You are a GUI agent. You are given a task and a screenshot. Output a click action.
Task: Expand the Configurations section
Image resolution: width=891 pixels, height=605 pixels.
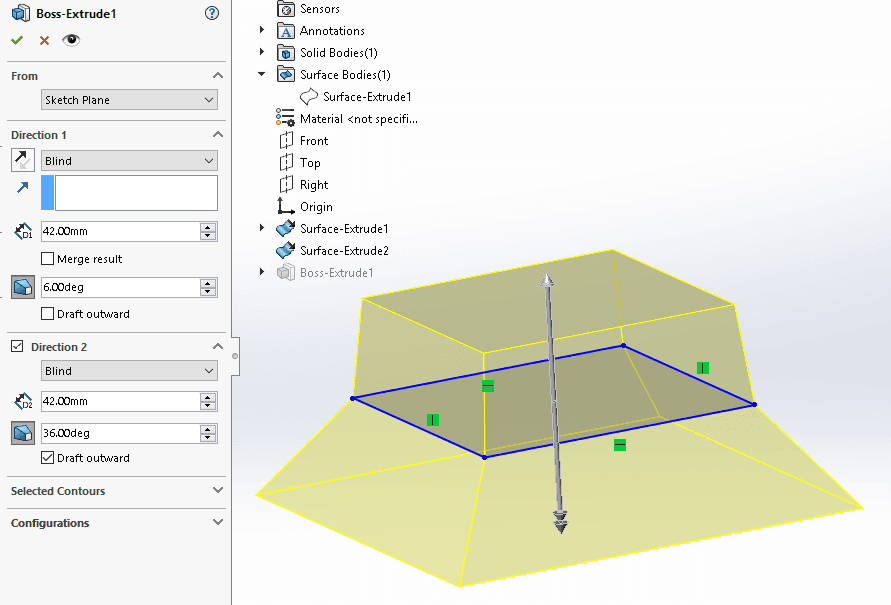pos(218,523)
